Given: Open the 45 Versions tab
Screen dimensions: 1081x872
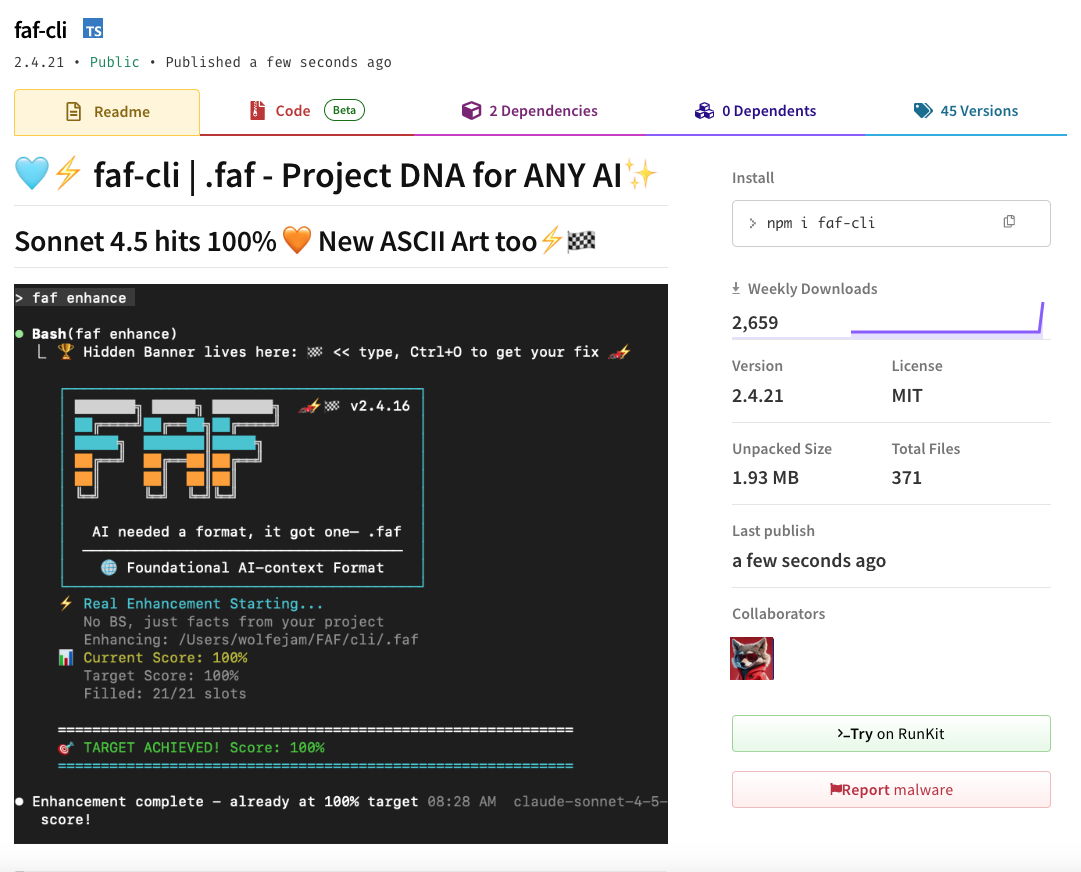Looking at the screenshot, I should 978,110.
